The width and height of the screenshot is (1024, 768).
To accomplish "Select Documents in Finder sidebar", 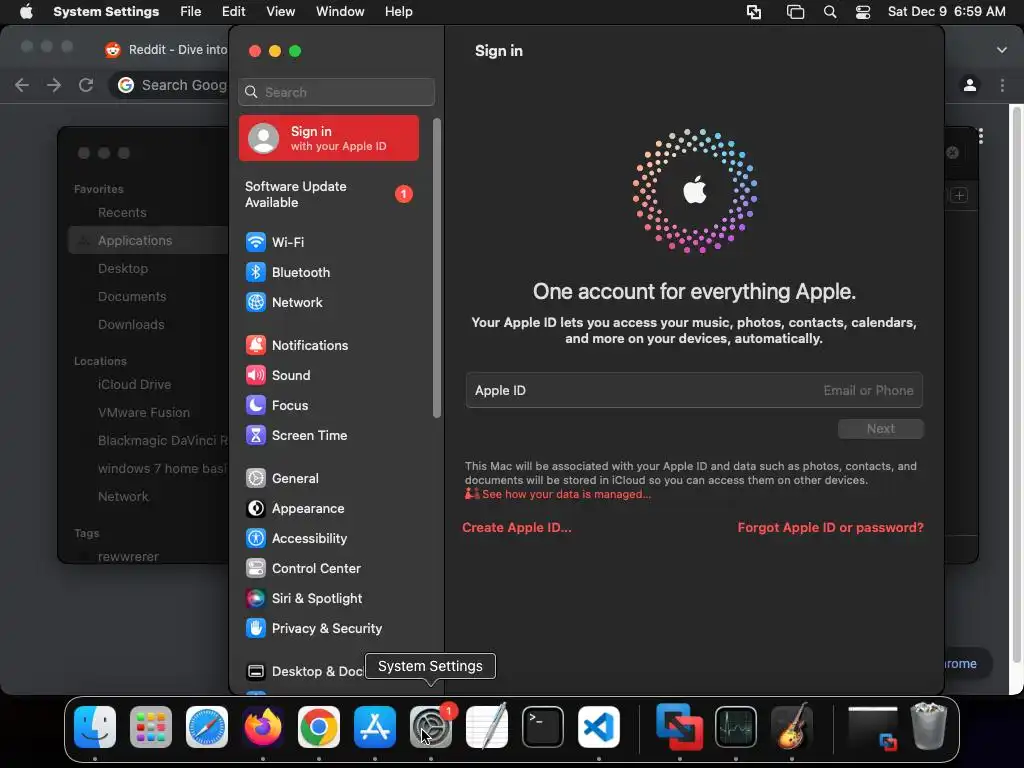I will (132, 296).
